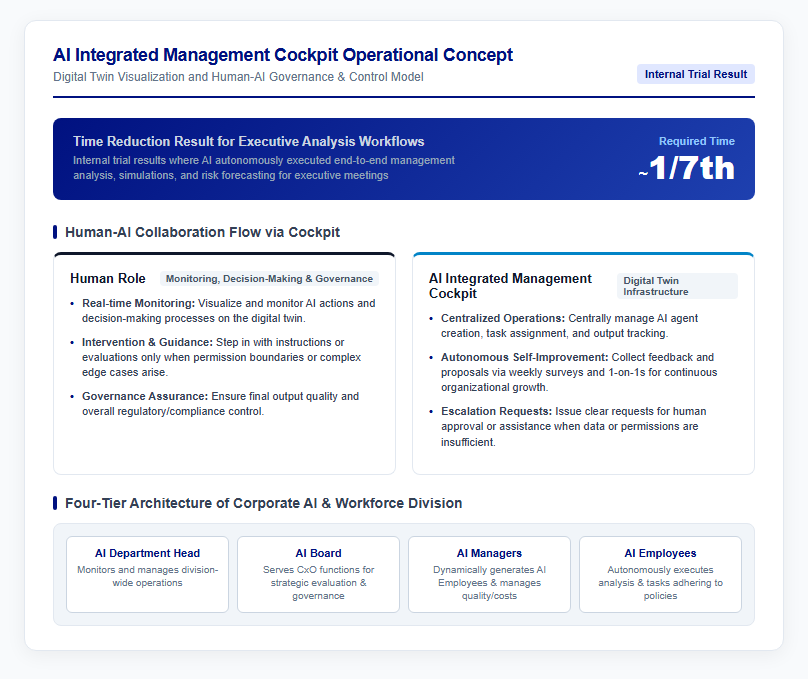
Task: Select the "AI Managers" card title
Action: (x=490, y=553)
